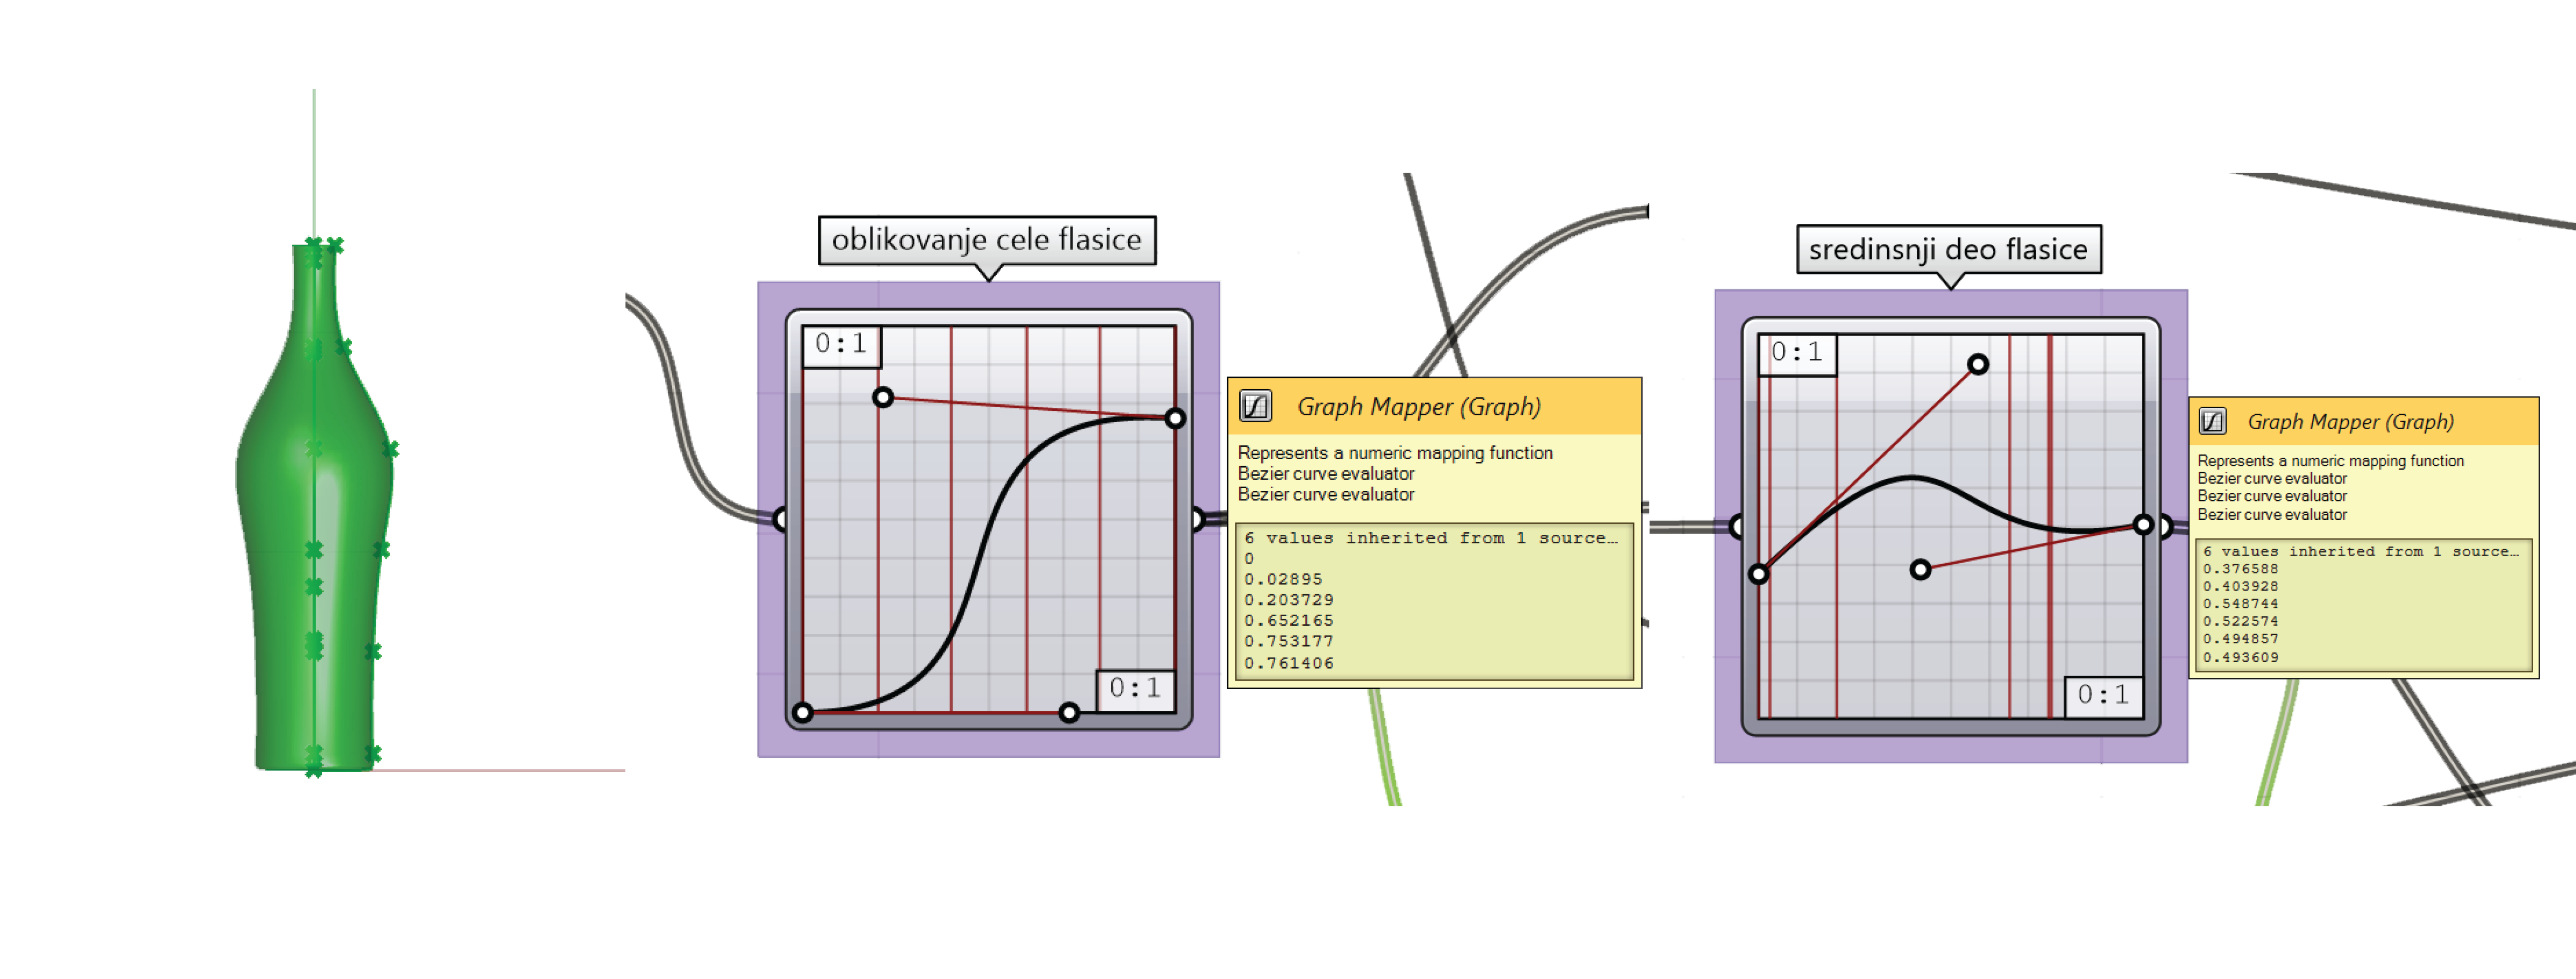Click 'Represents a numeric mapping function' in left tooltip

click(x=1395, y=453)
